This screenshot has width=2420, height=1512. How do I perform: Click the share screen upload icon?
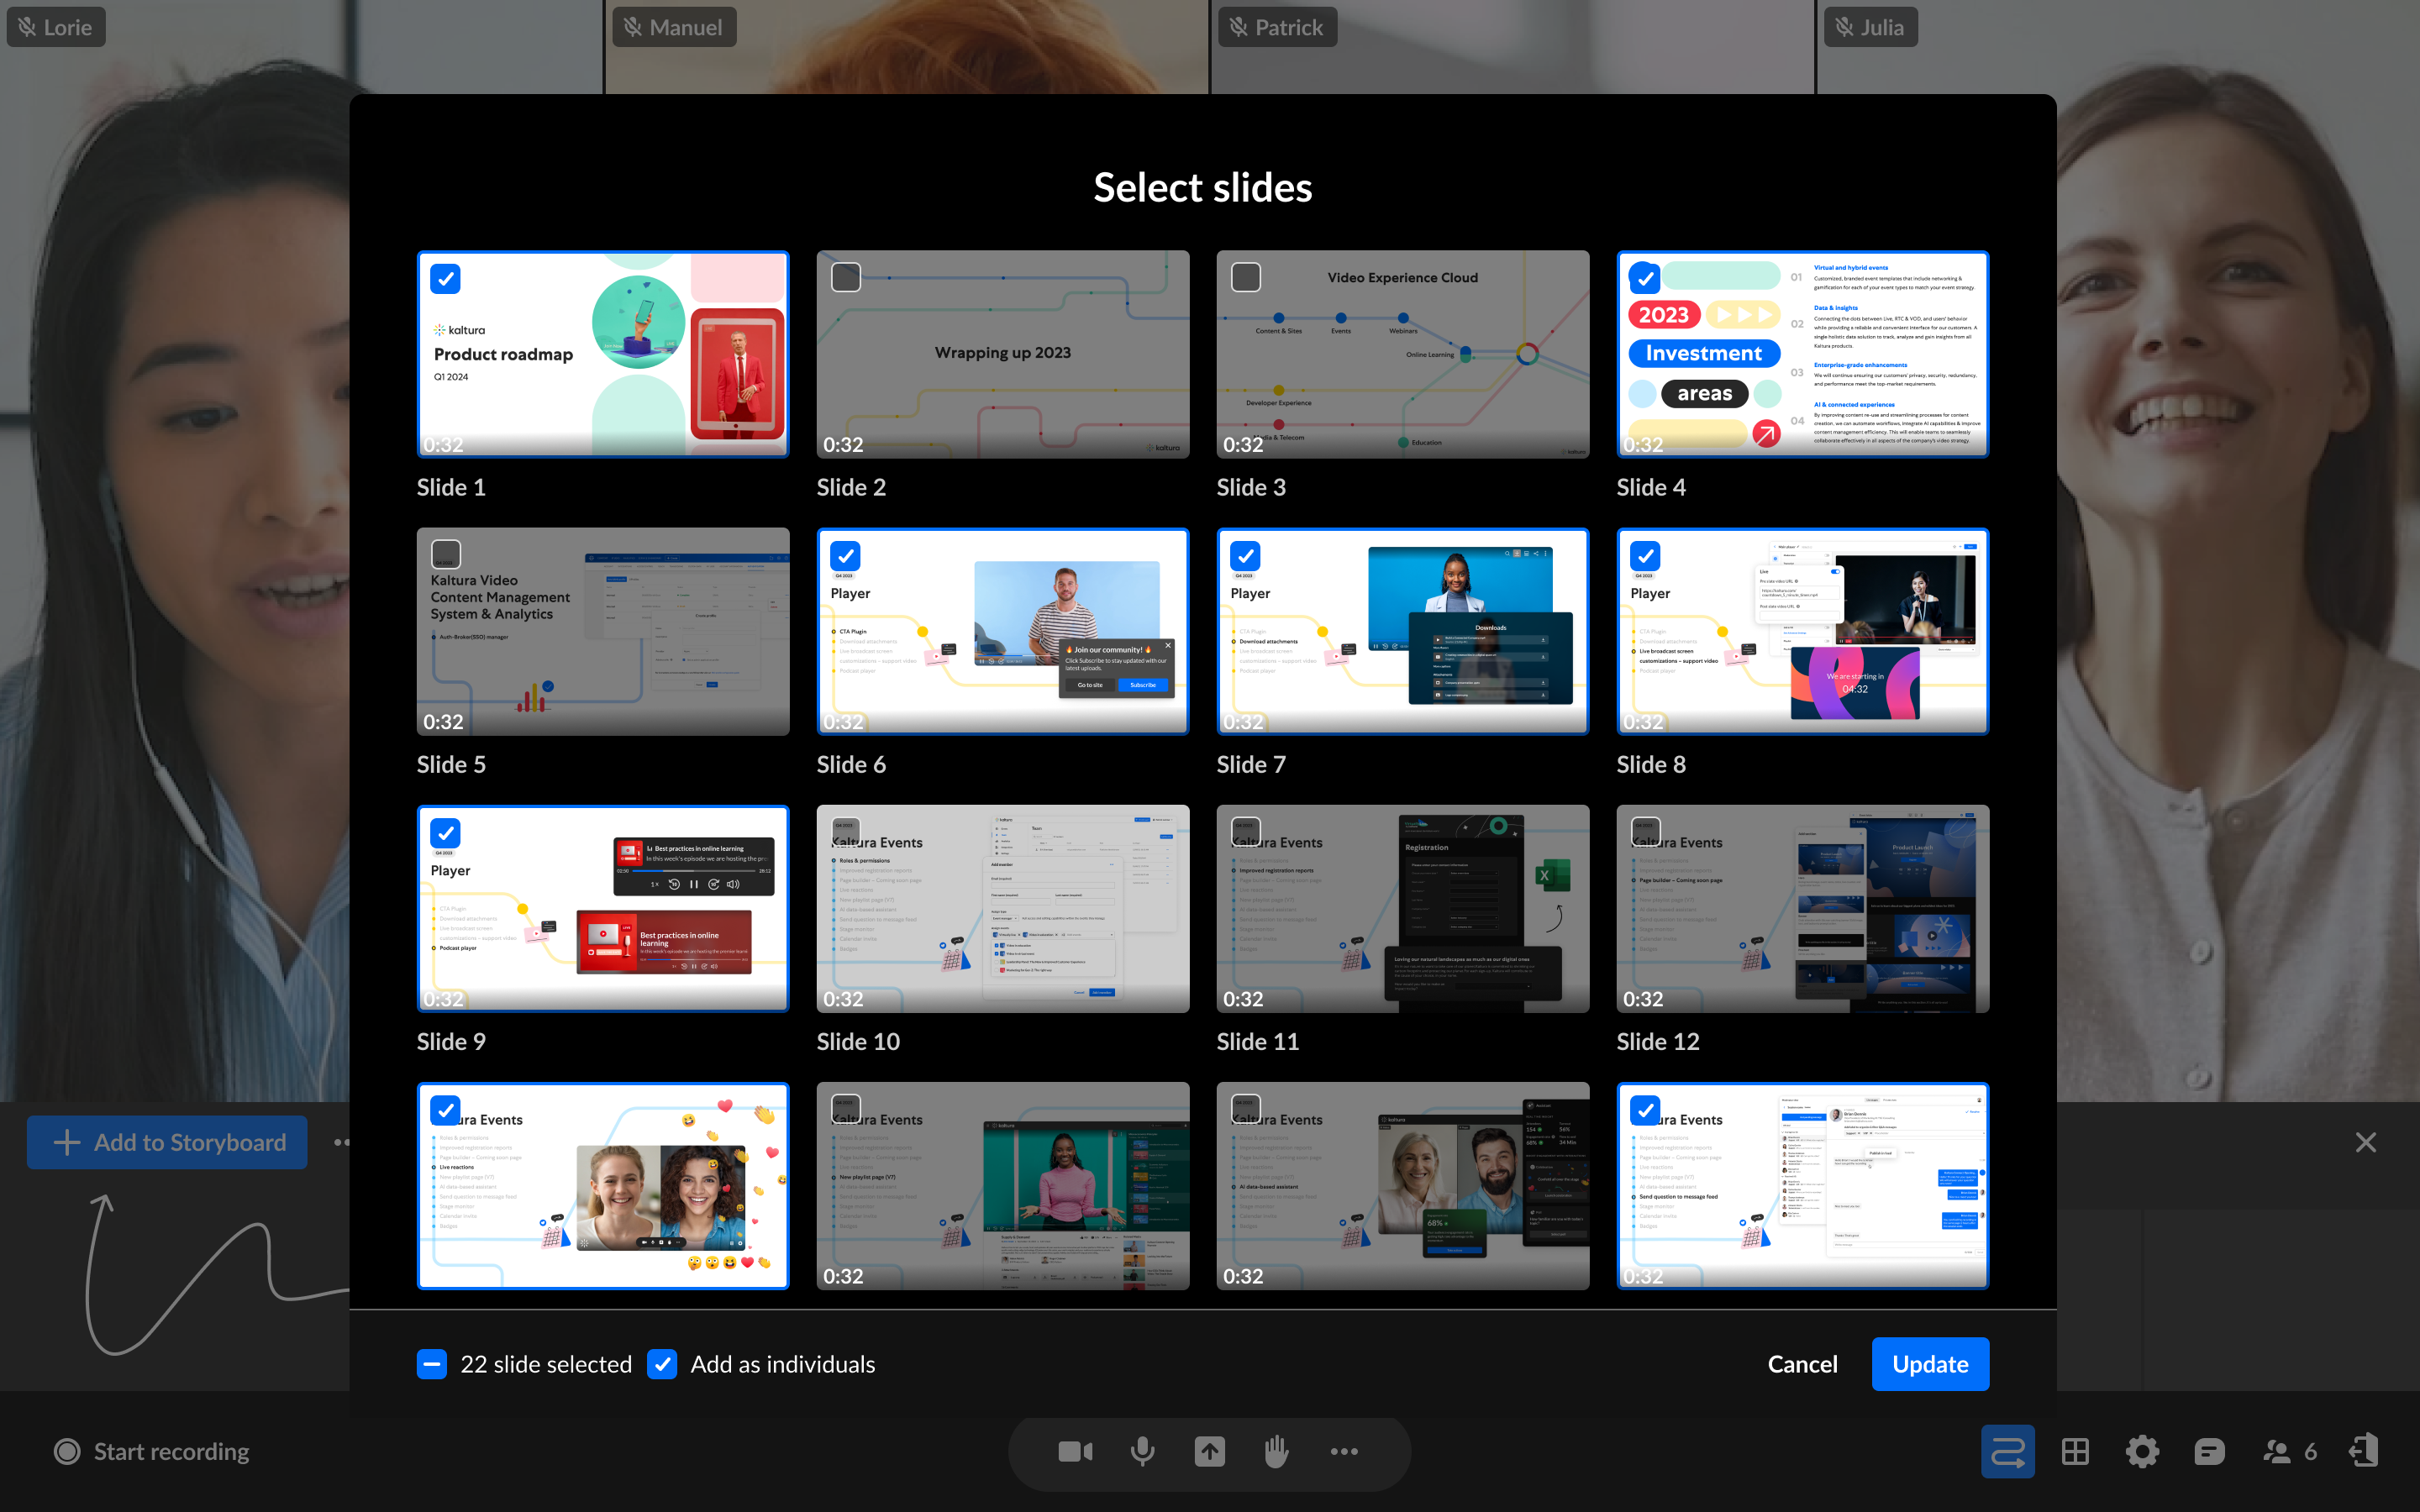coord(1209,1451)
